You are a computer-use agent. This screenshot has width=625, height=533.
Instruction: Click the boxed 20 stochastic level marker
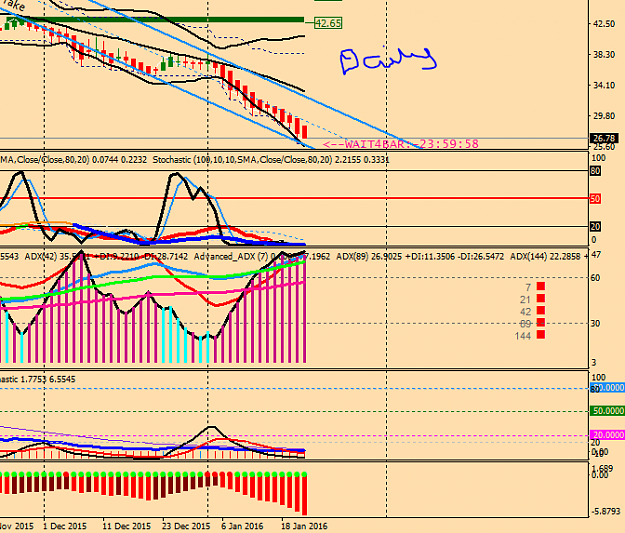click(x=595, y=226)
